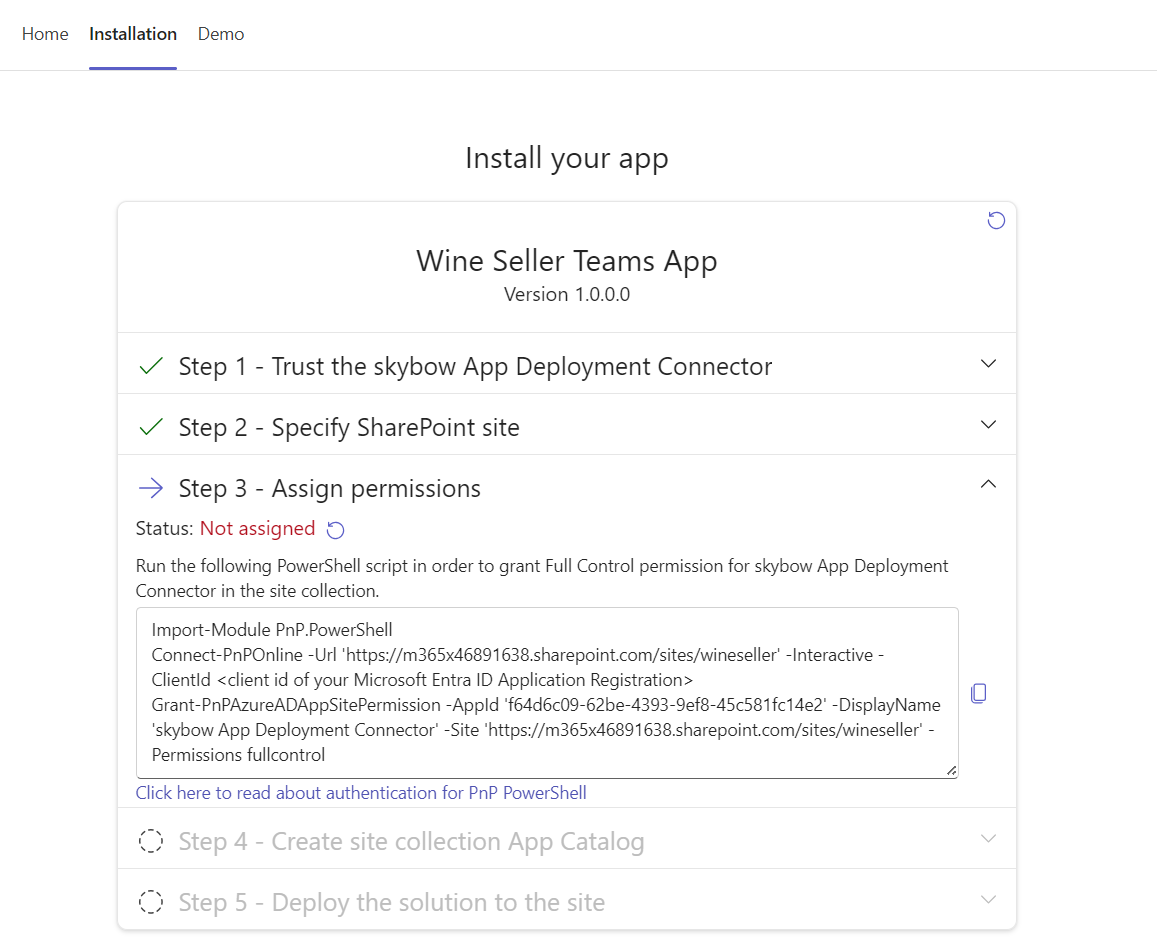Expand Step 1 using its chevron
Screen dimensions: 1157x946
988,364
